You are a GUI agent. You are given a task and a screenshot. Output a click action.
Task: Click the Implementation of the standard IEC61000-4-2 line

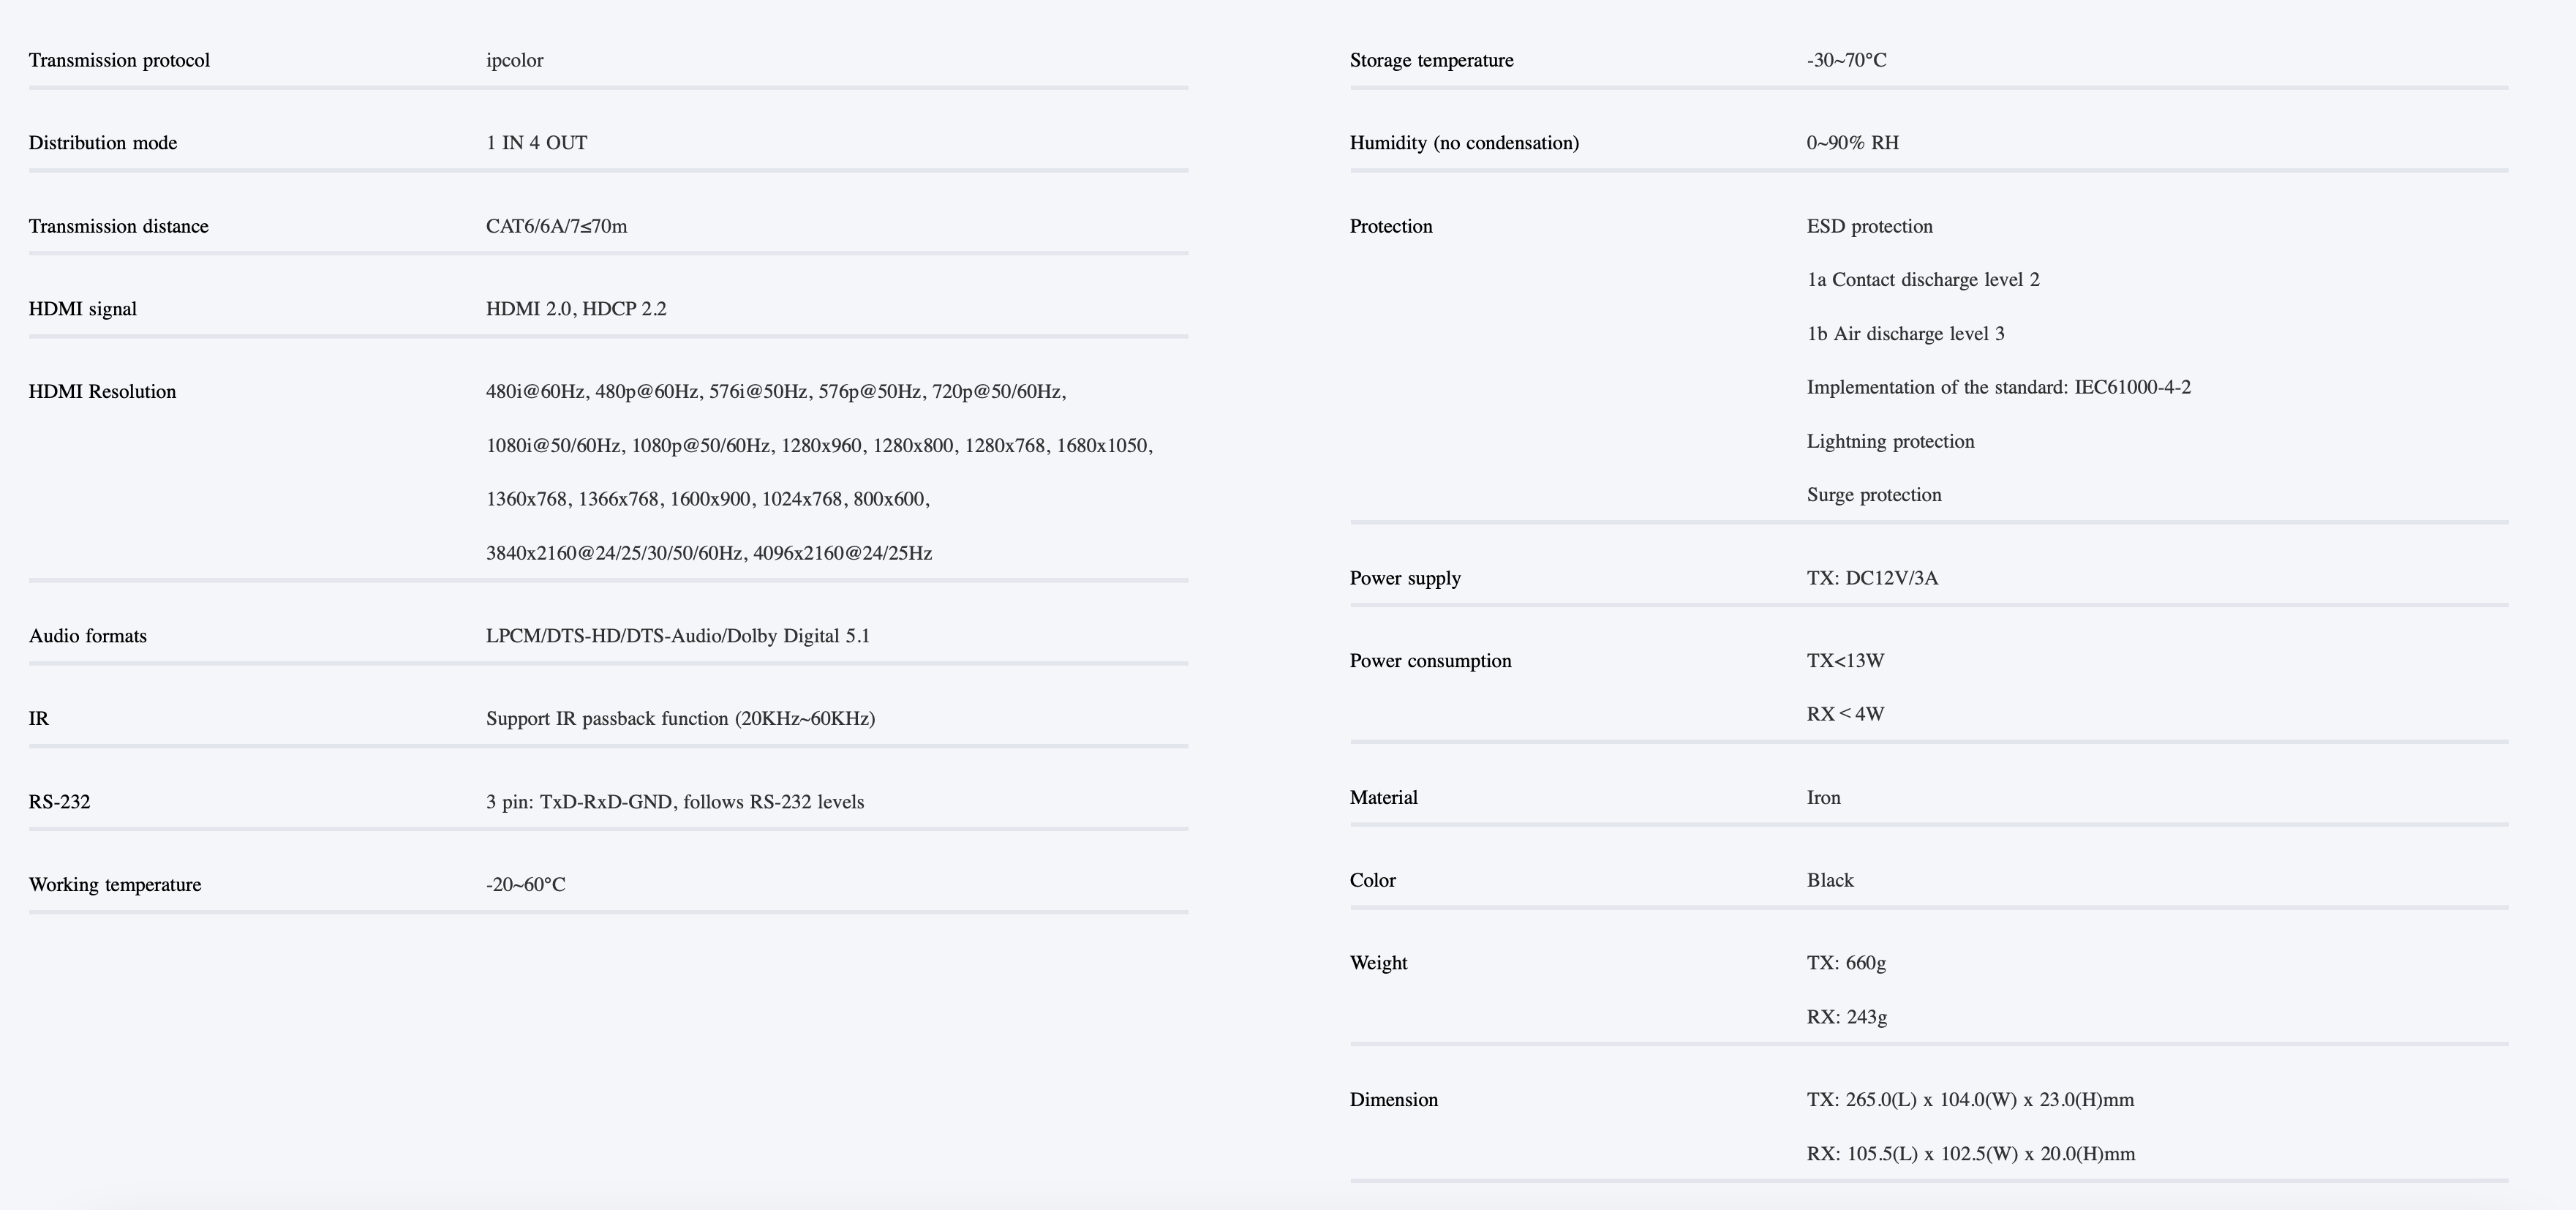click(1999, 387)
